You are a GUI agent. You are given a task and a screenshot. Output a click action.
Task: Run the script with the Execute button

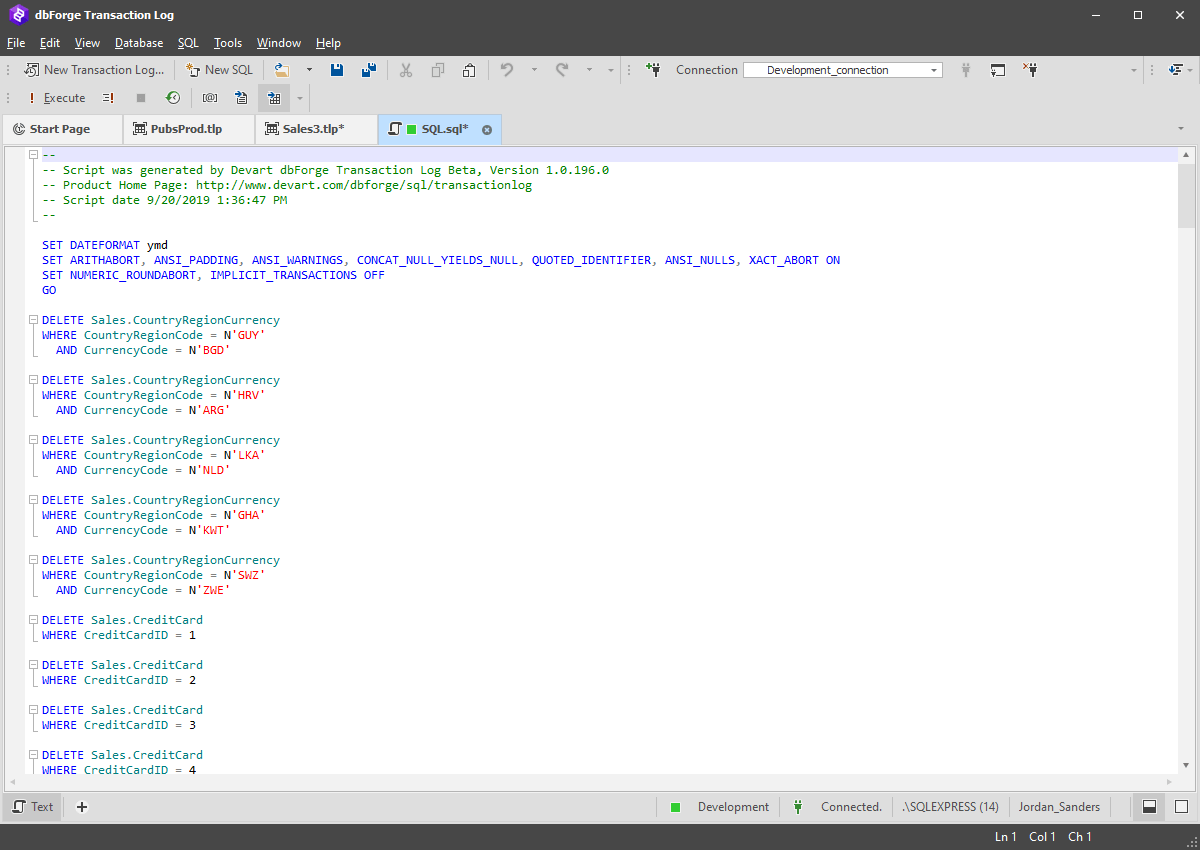pyautogui.click(x=56, y=98)
